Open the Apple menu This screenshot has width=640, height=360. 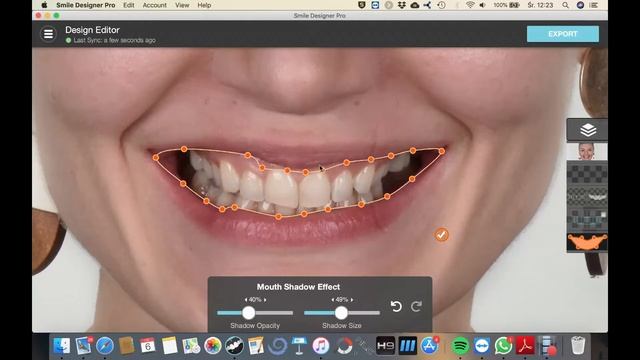44,5
